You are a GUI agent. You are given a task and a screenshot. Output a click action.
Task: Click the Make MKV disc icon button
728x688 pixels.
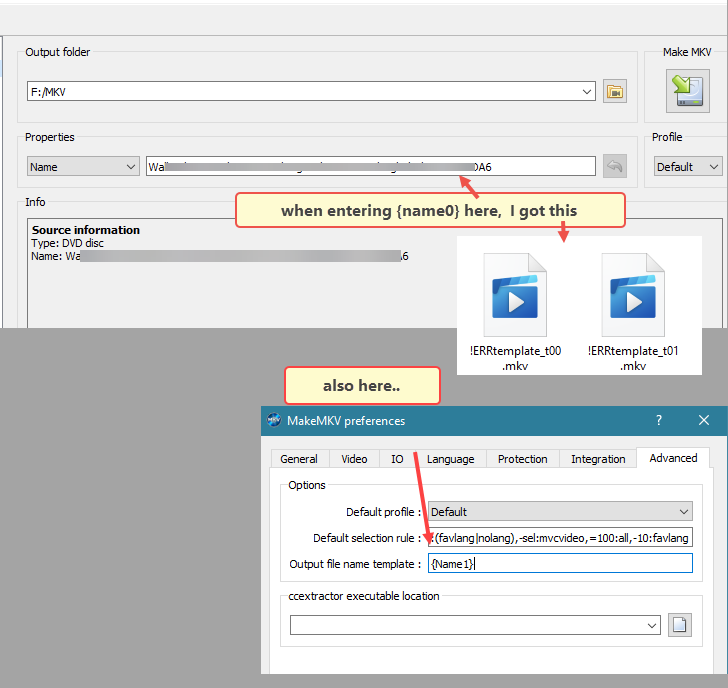688,91
